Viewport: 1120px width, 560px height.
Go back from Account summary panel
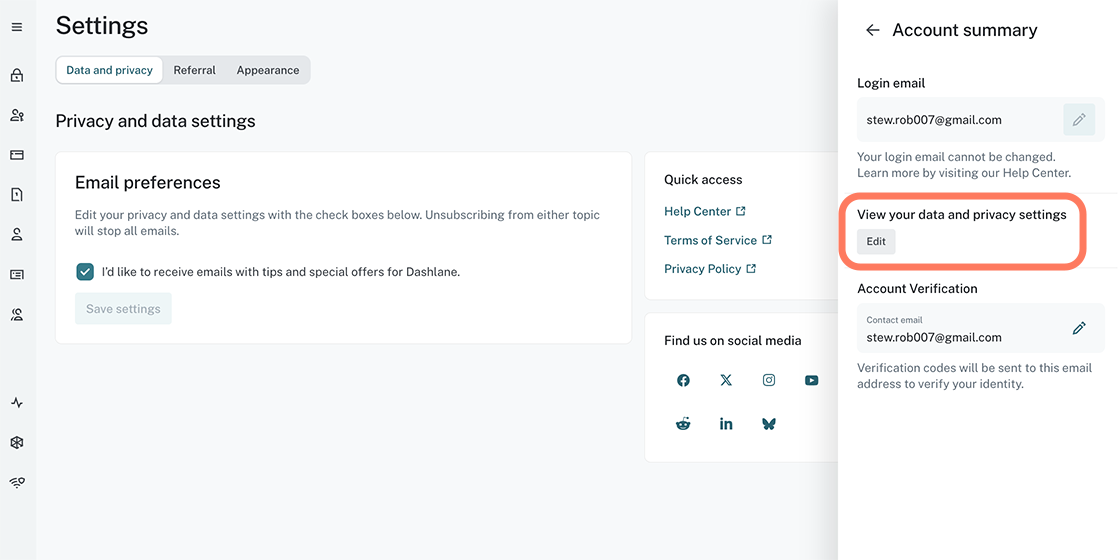click(x=872, y=30)
